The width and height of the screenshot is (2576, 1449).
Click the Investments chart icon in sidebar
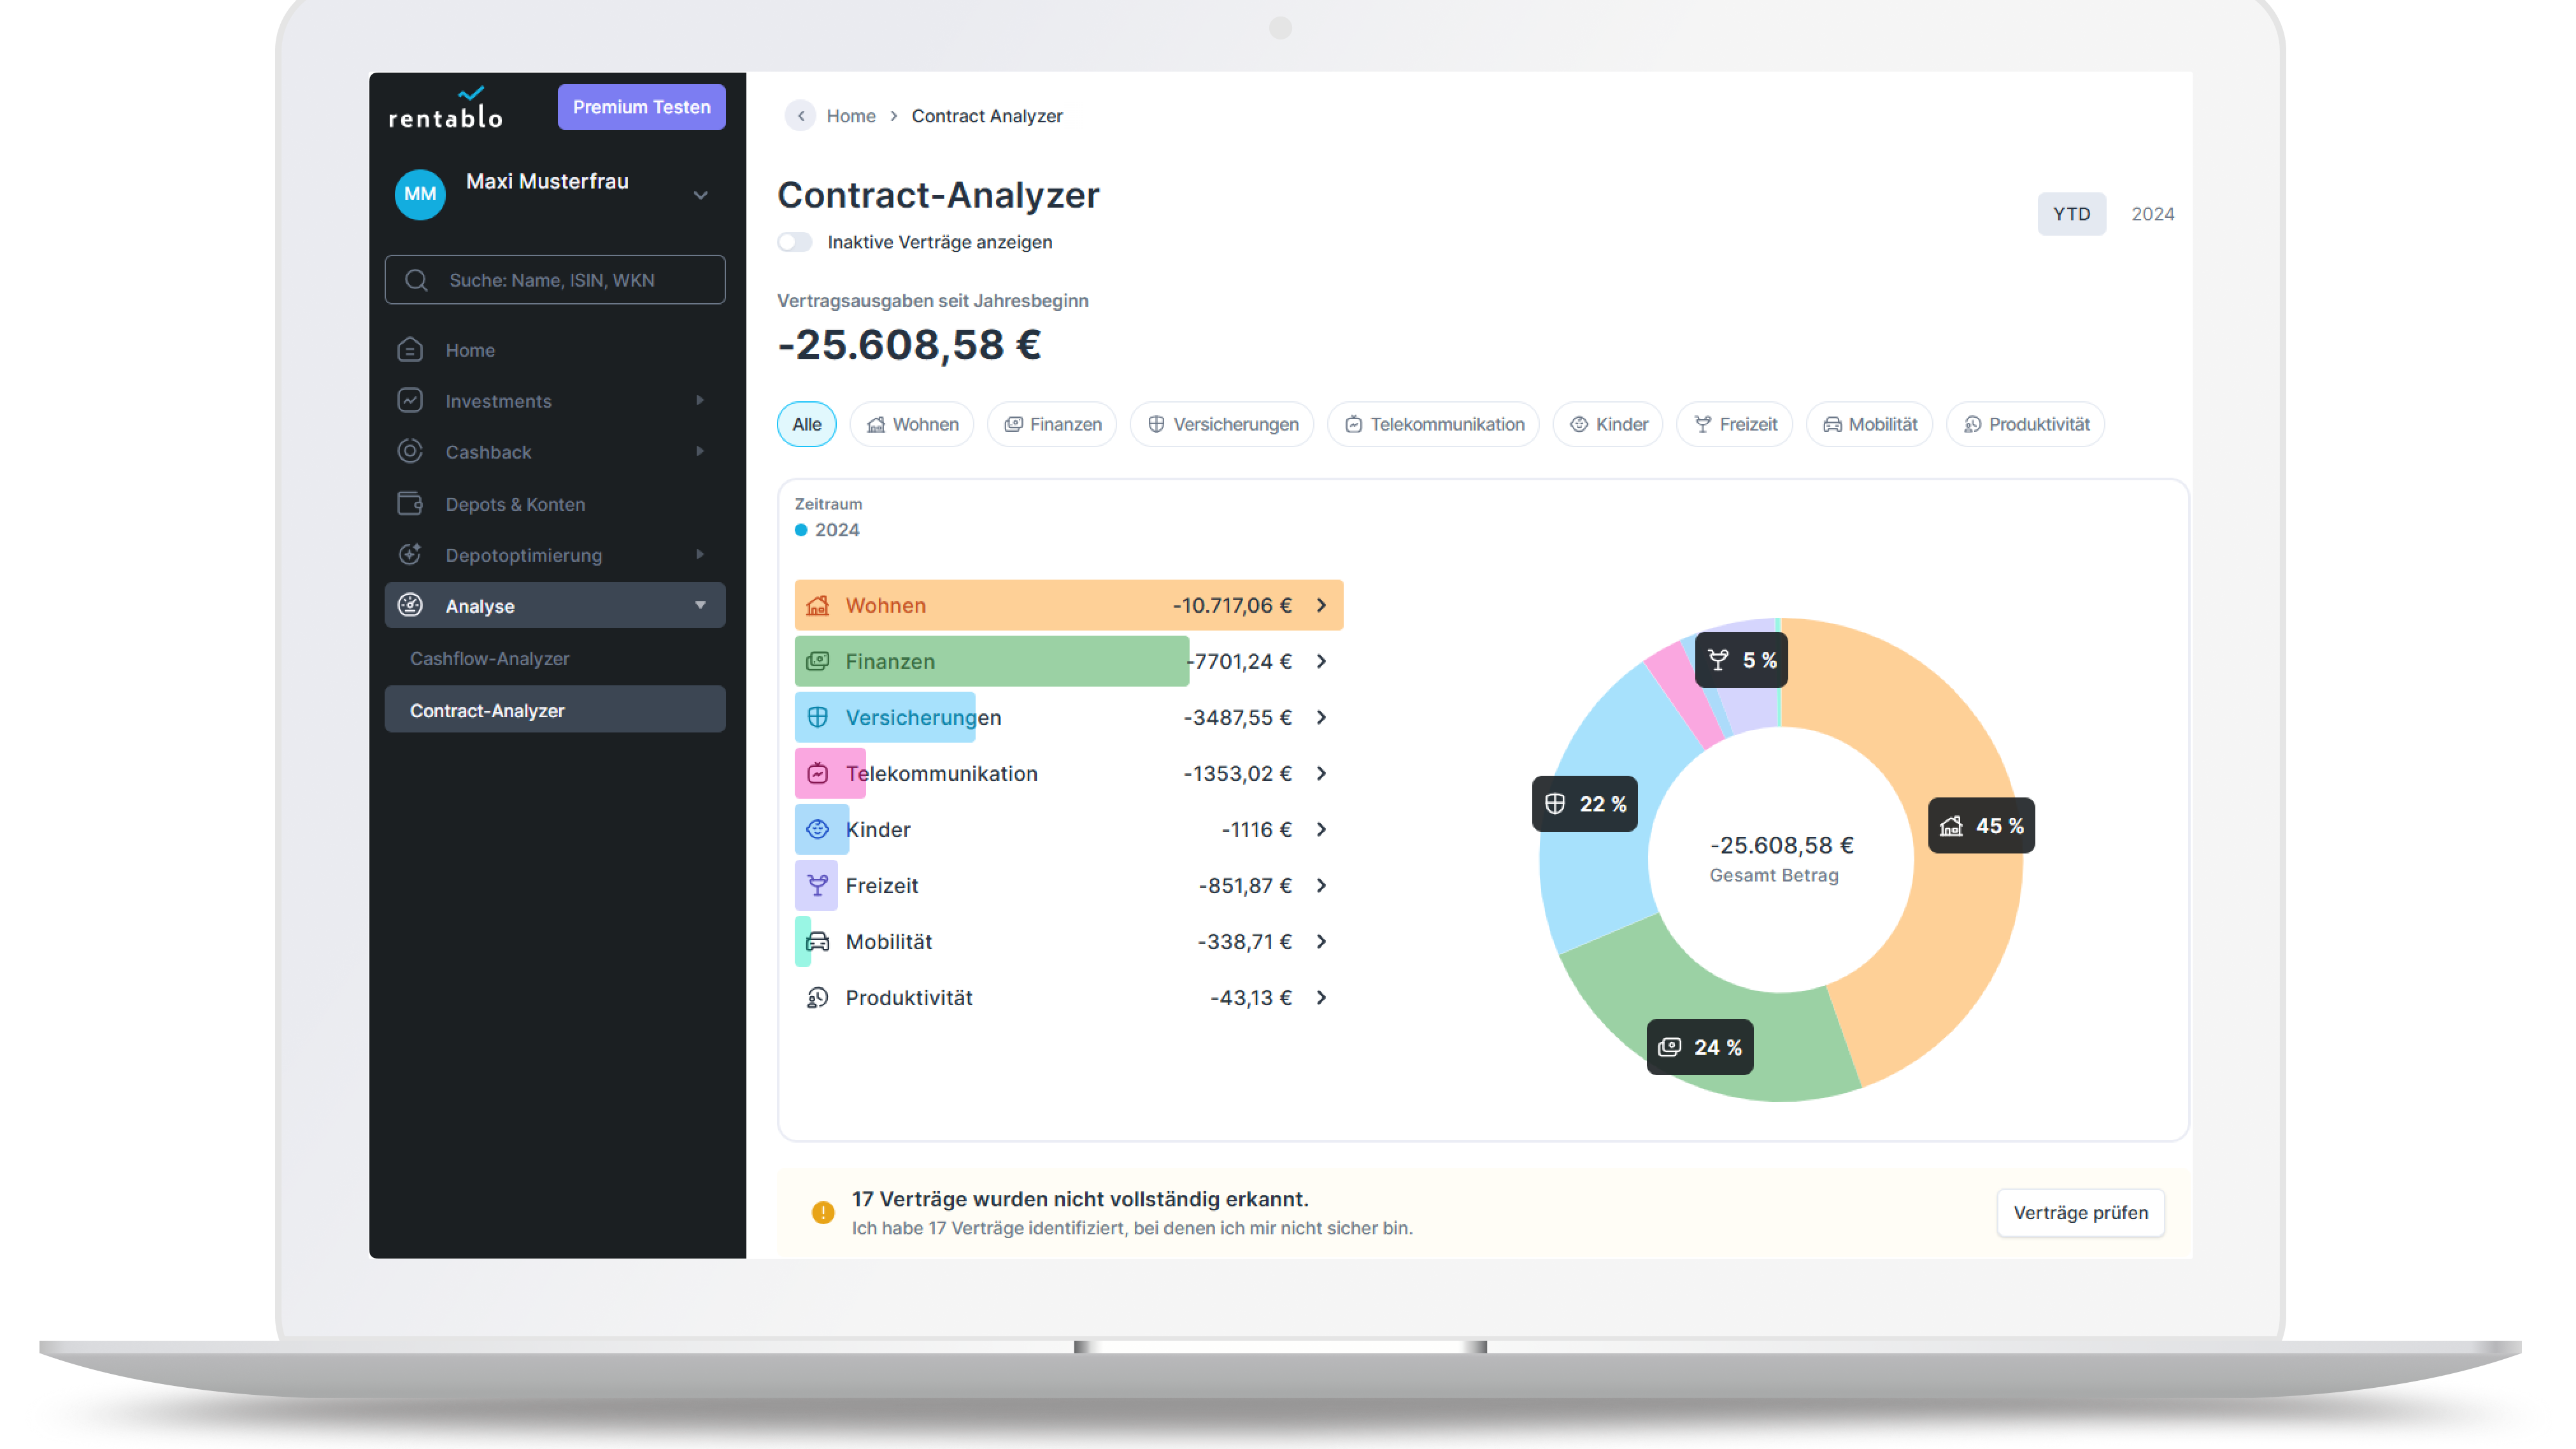[410, 401]
